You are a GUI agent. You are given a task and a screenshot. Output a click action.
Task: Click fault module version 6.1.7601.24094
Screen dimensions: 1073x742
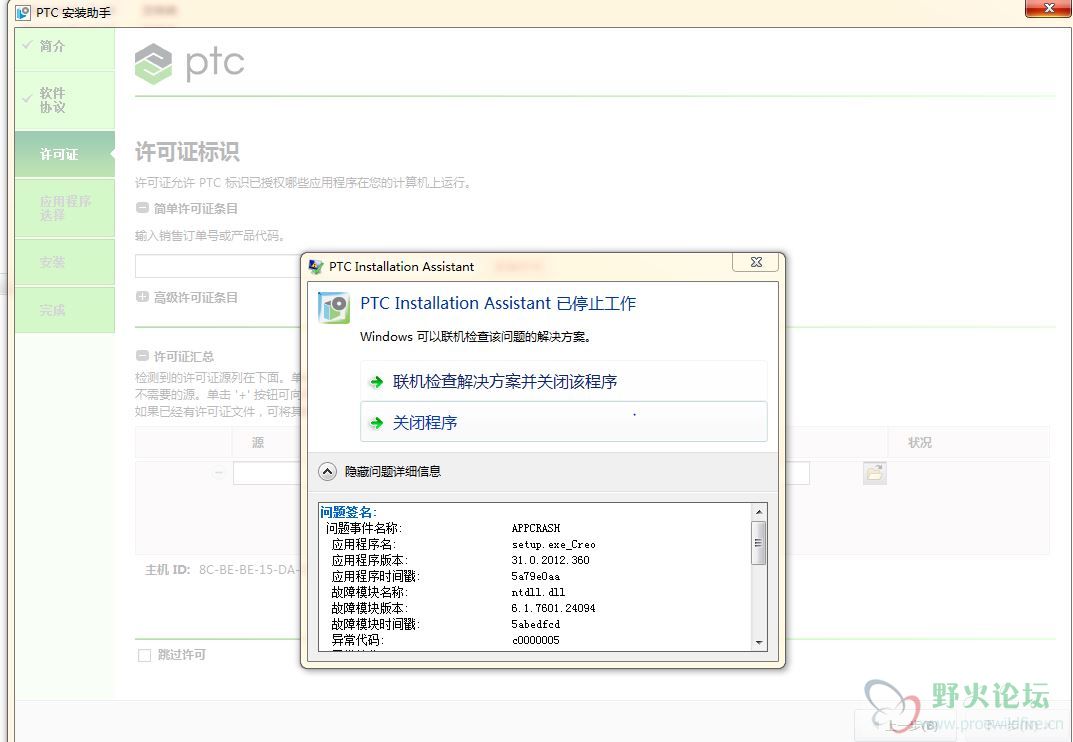(554, 609)
